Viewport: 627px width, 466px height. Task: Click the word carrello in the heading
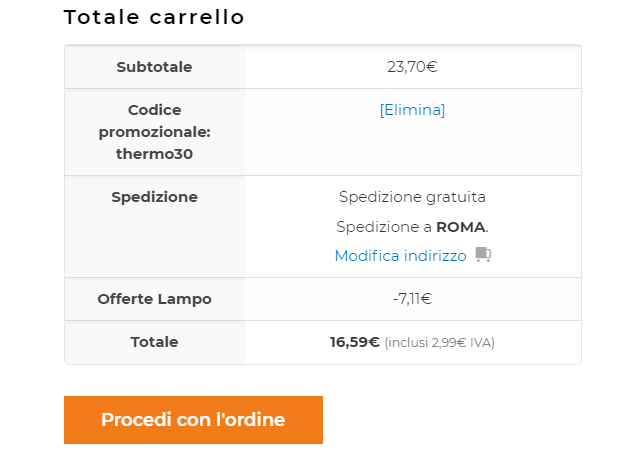click(196, 18)
